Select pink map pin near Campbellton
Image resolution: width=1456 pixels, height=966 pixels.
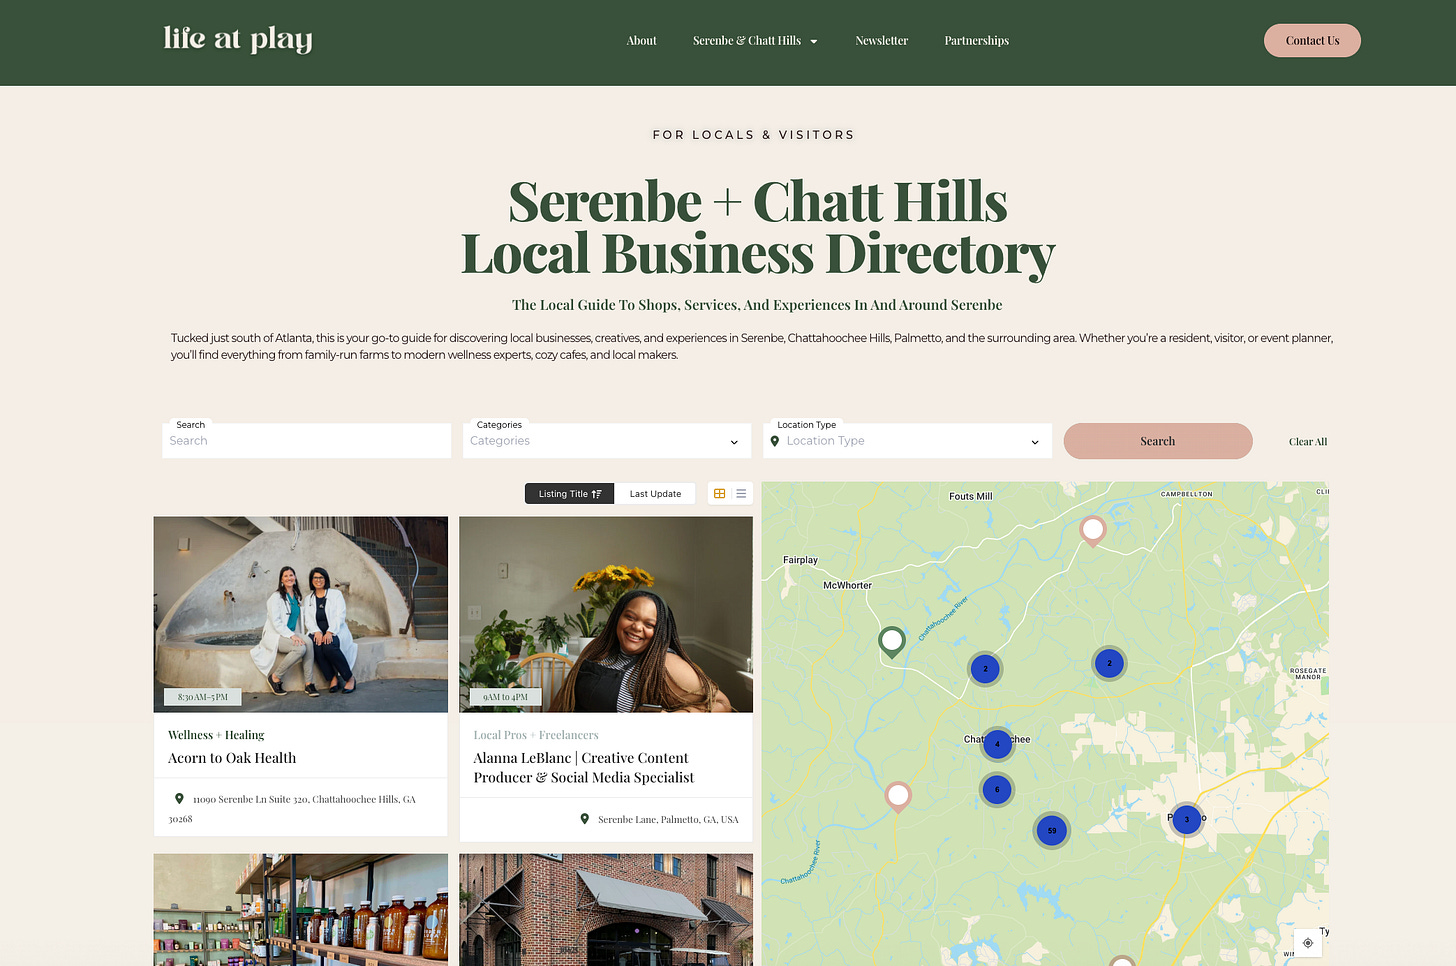(x=1093, y=530)
